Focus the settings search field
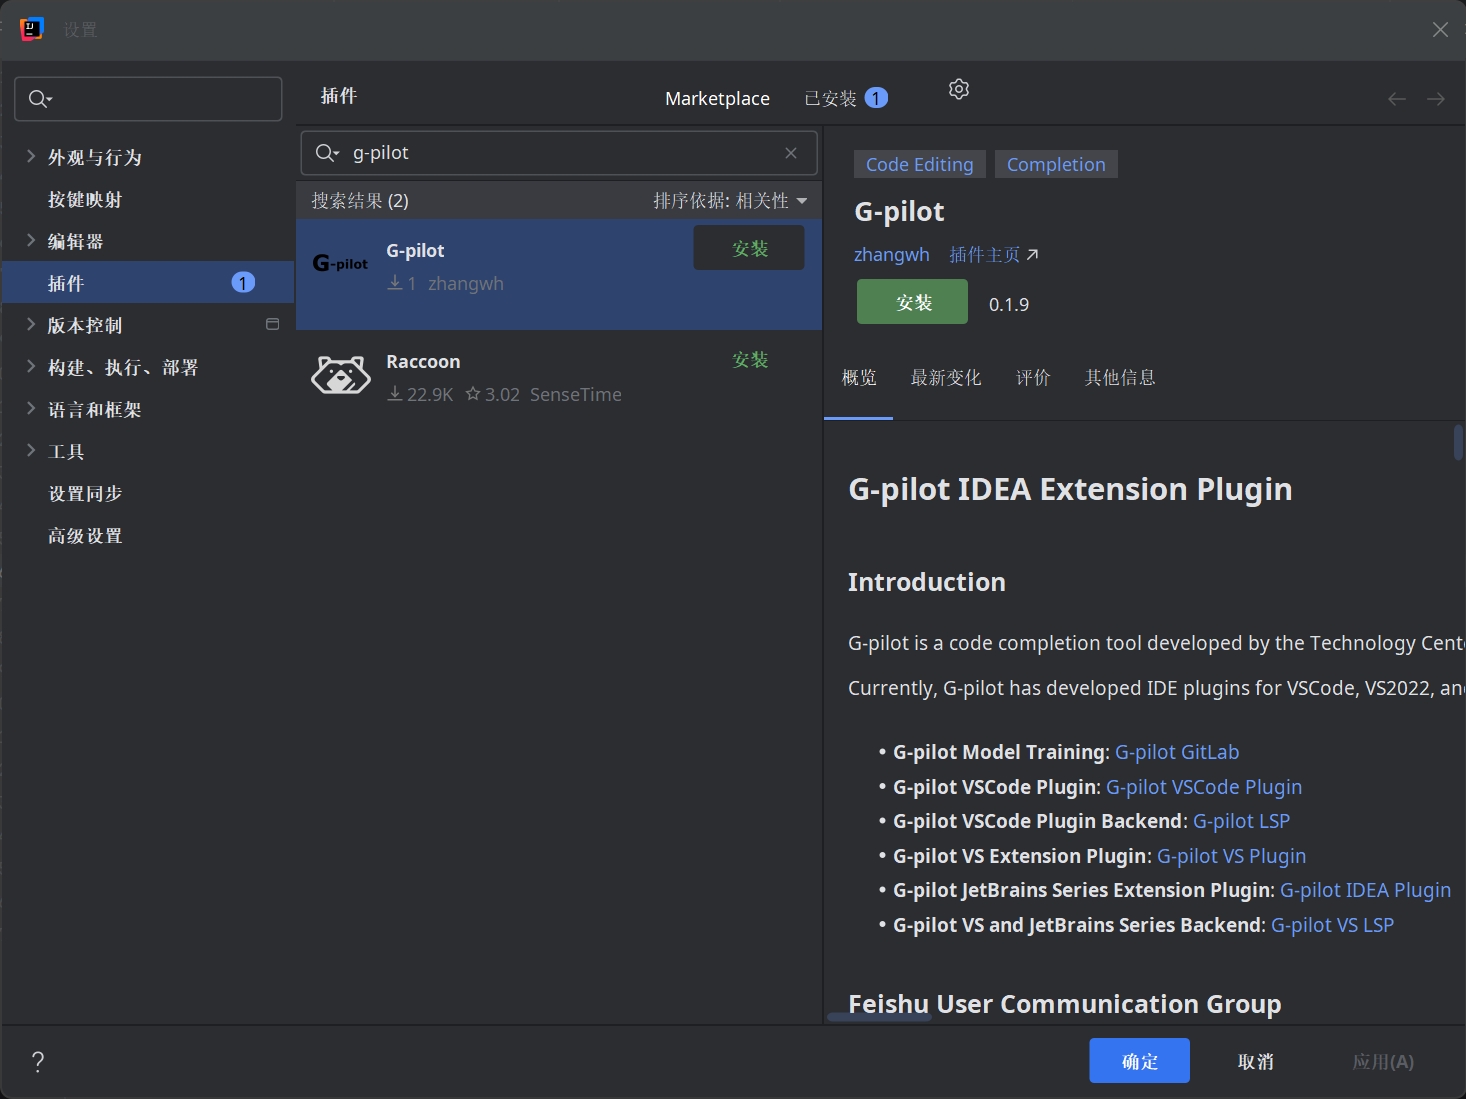 (148, 98)
